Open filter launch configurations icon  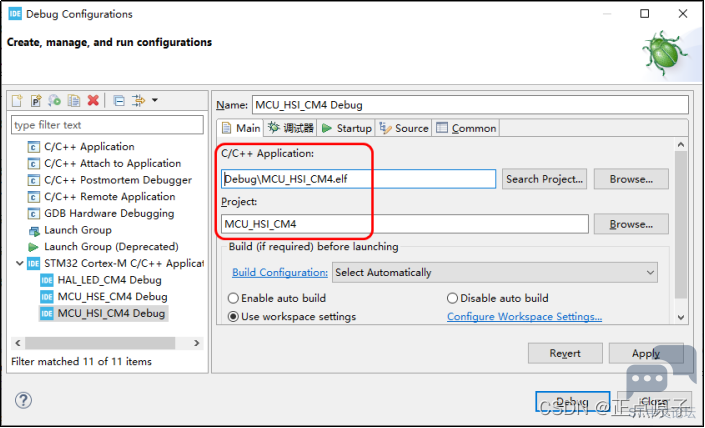(x=138, y=100)
